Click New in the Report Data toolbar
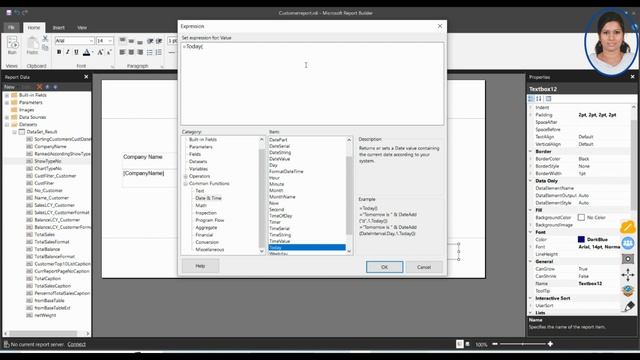The width and height of the screenshot is (640, 360). (x=9, y=87)
